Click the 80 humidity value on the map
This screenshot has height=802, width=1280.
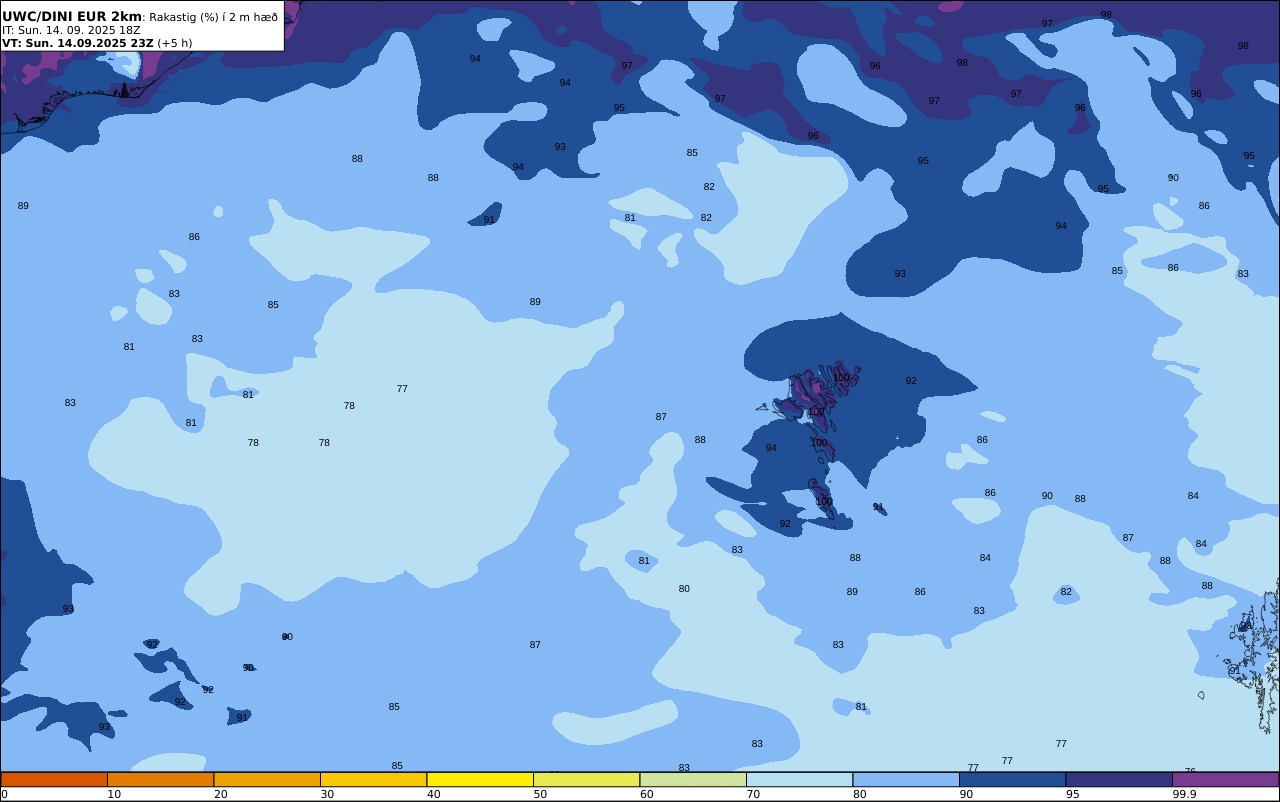[684, 589]
